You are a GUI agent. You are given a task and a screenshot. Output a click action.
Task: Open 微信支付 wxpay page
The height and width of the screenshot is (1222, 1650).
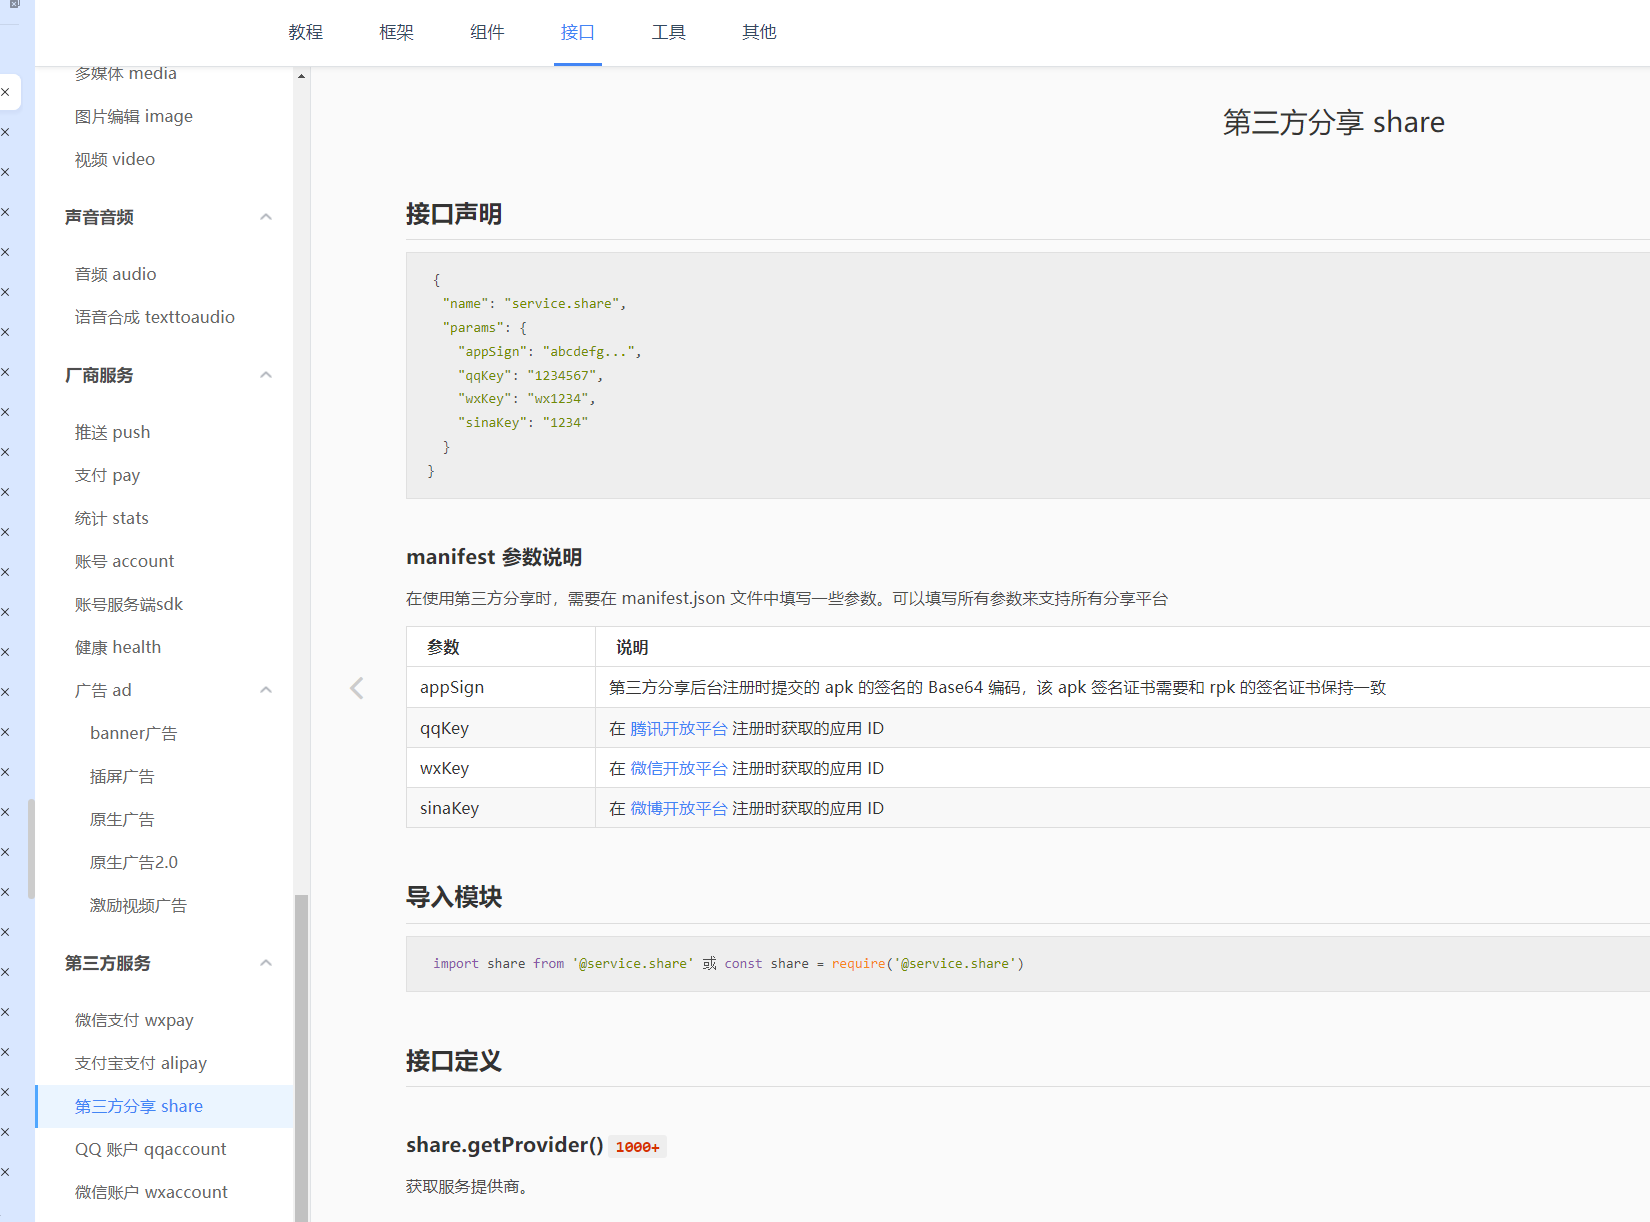point(135,1020)
